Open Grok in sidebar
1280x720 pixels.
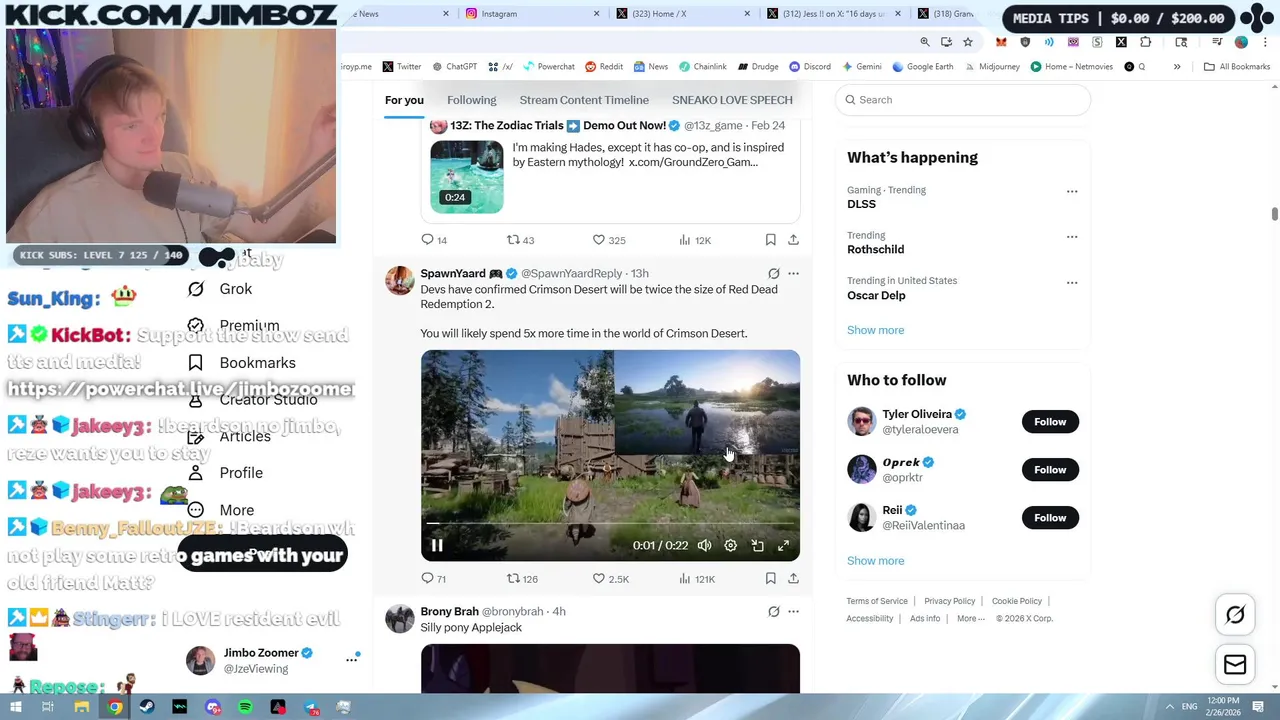click(x=220, y=289)
